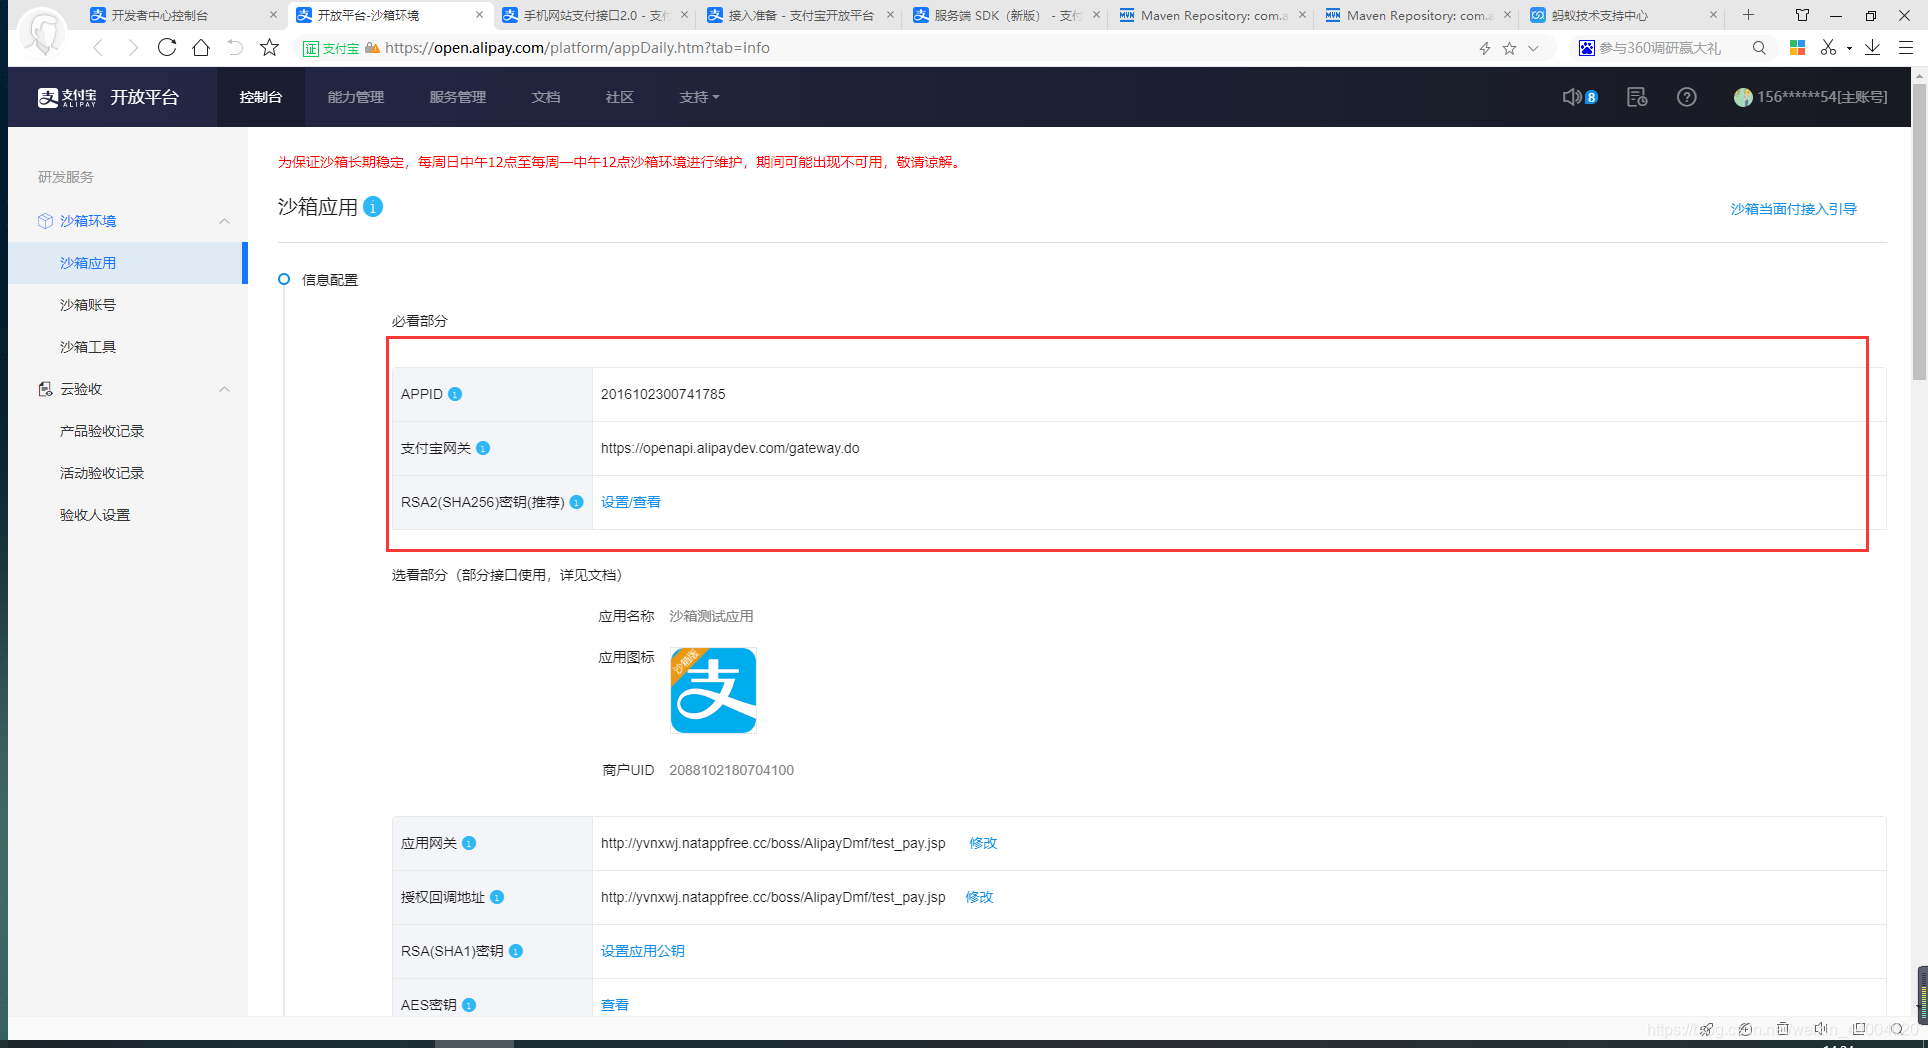1928x1048 pixels.
Task: Click APPID value 2016102300741785
Action: (663, 394)
